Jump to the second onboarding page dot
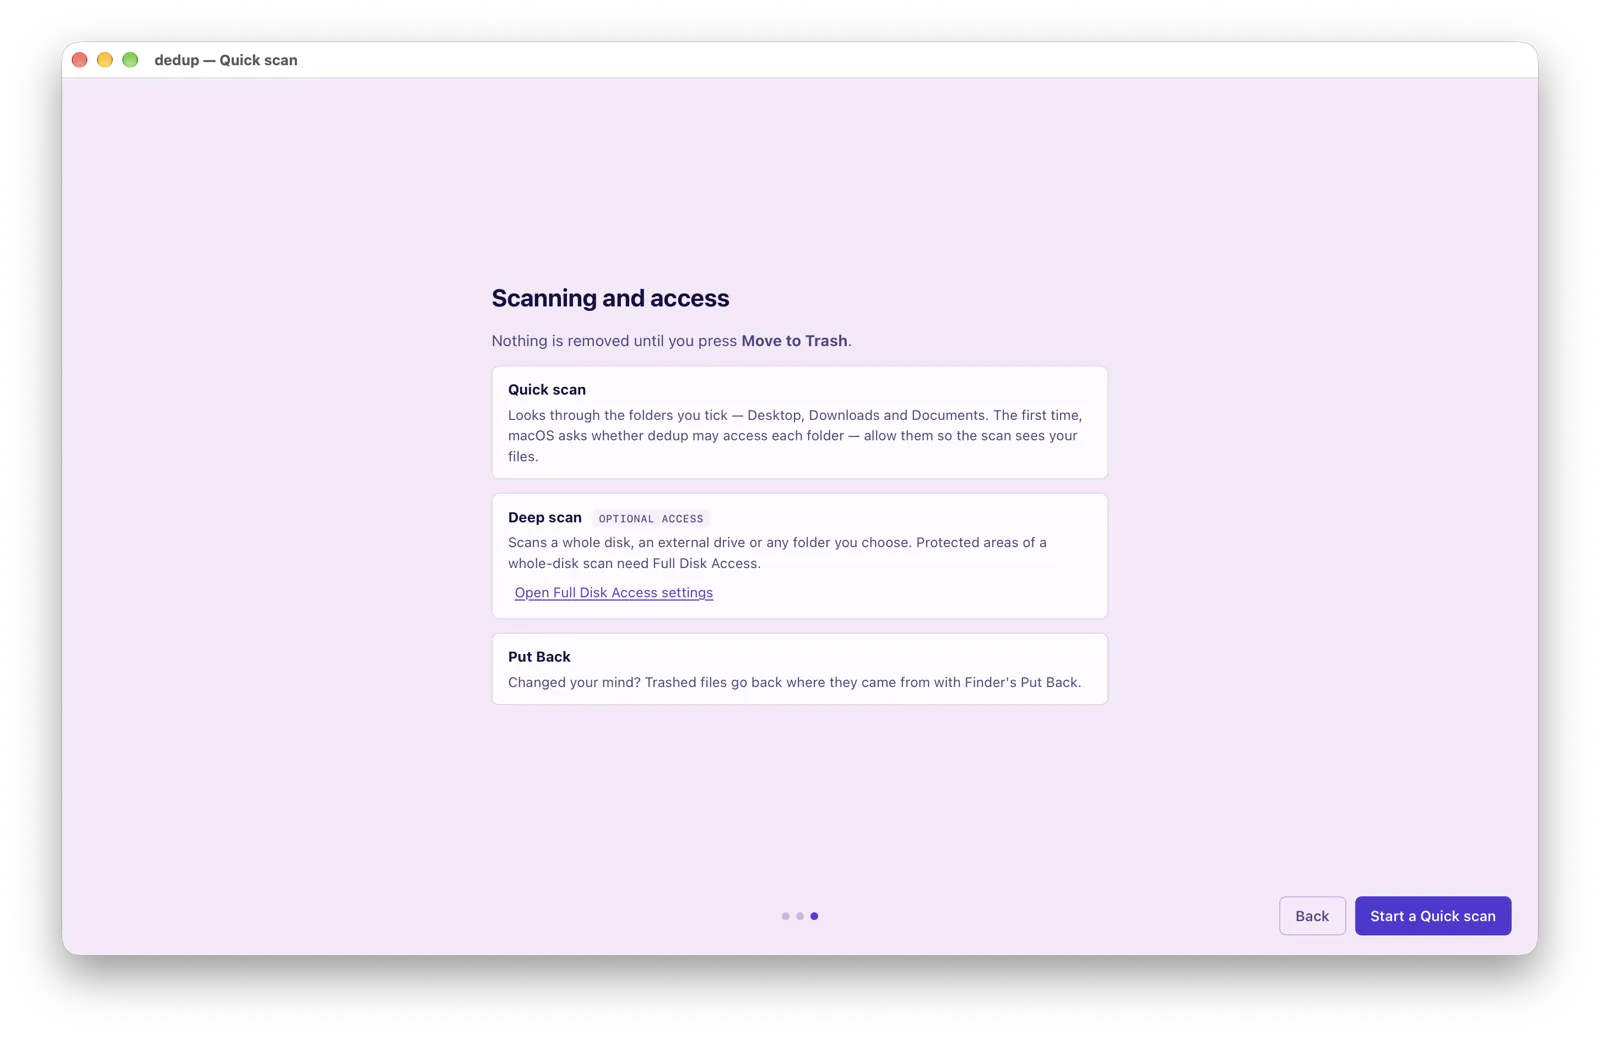1600x1037 pixels. (x=800, y=916)
